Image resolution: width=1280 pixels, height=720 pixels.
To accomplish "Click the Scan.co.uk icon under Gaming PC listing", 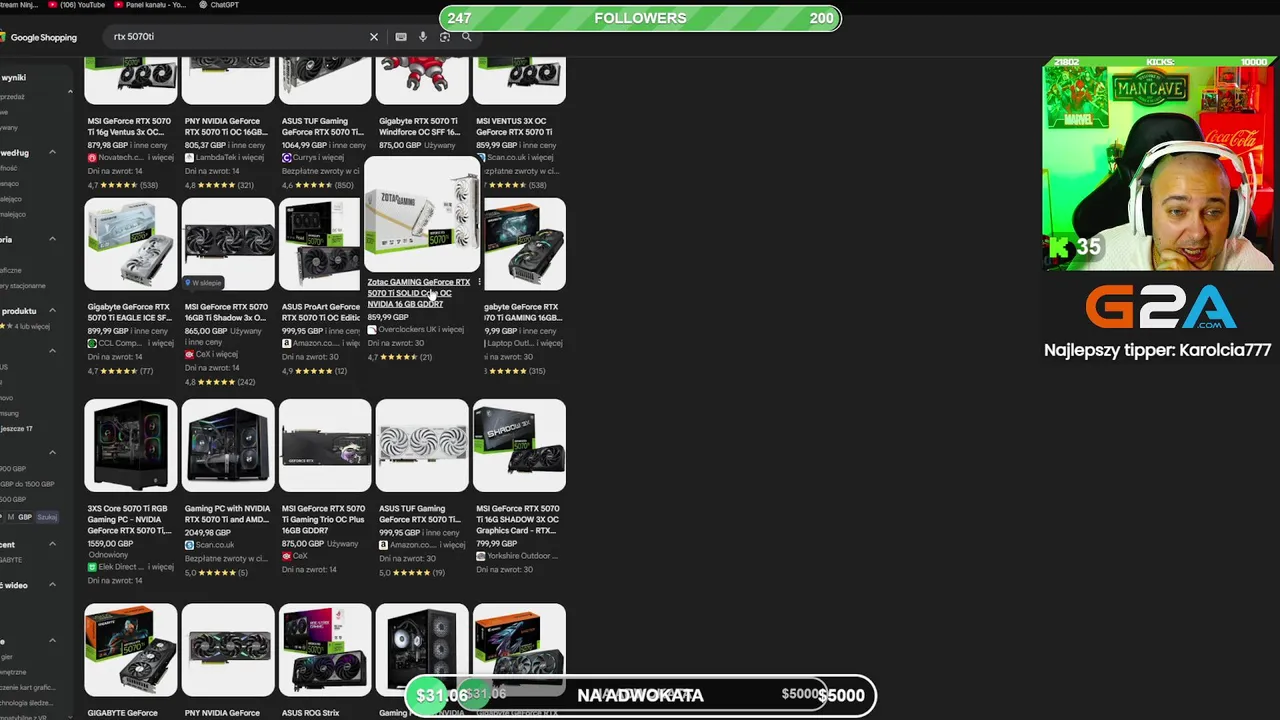I will (x=189, y=545).
